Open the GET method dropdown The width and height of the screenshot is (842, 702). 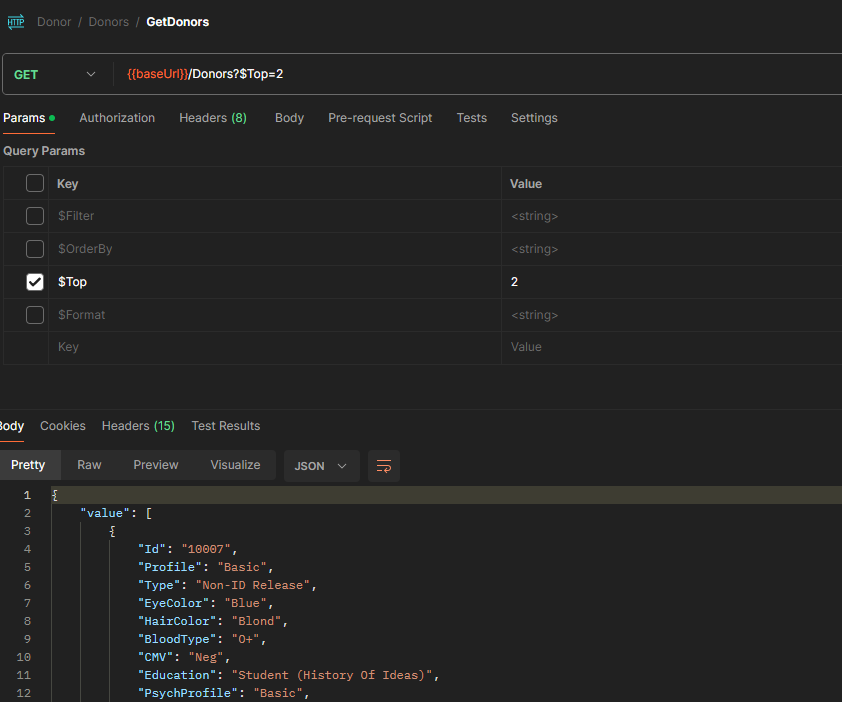point(56,75)
